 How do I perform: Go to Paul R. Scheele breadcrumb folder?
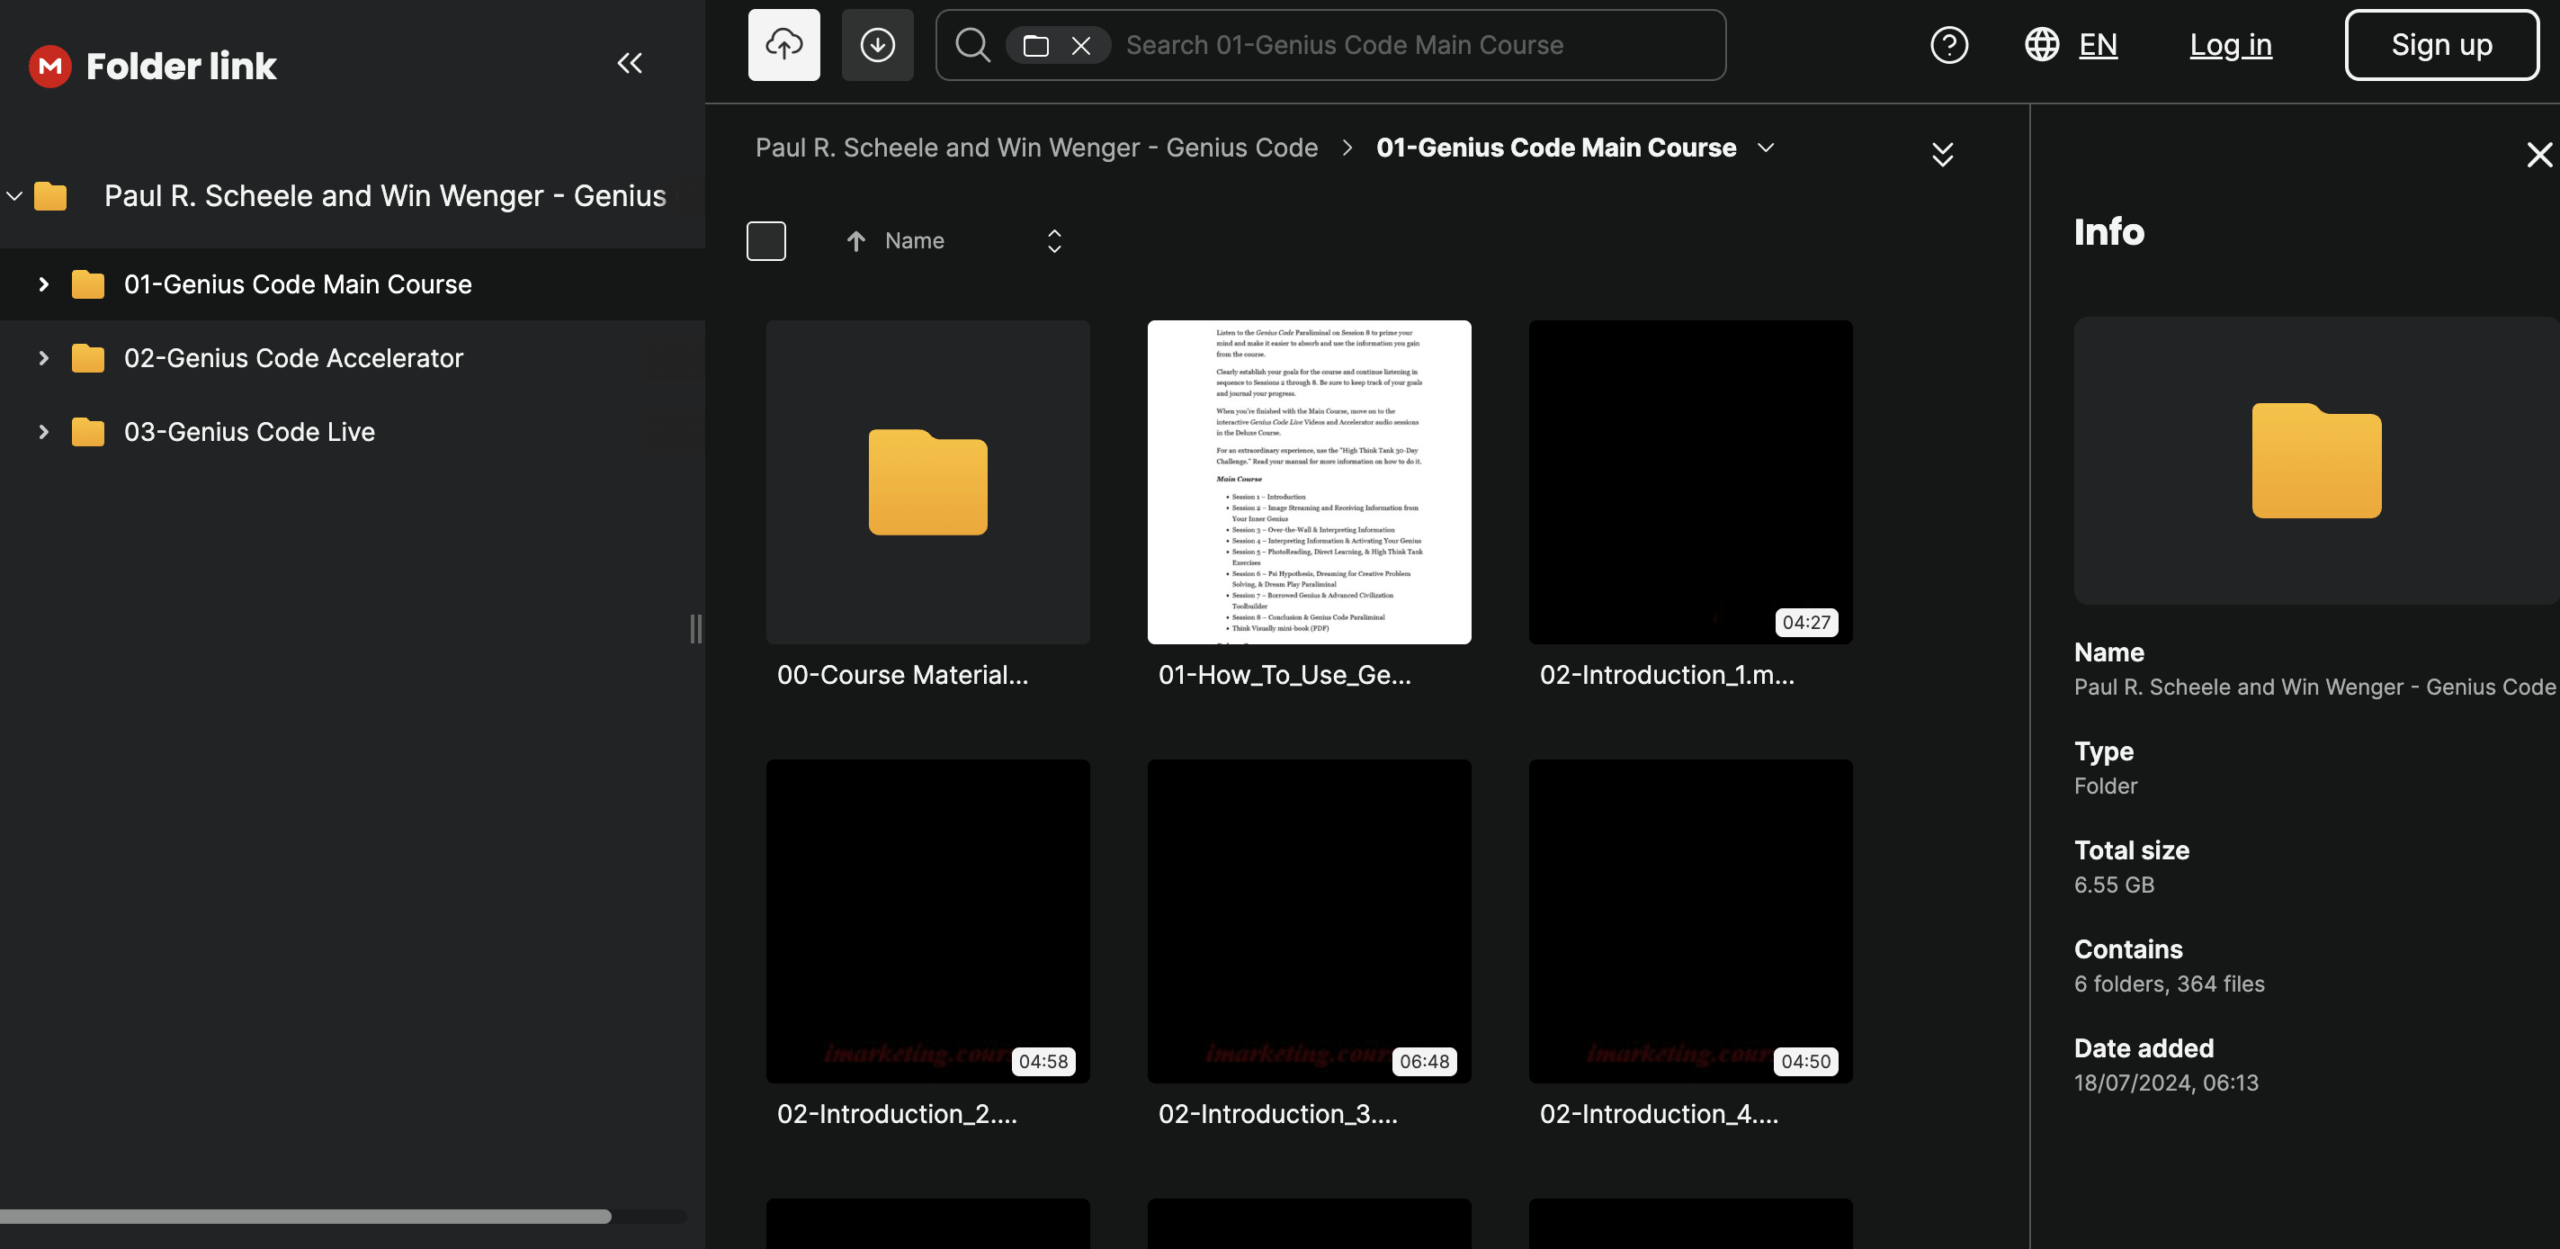(x=1036, y=148)
